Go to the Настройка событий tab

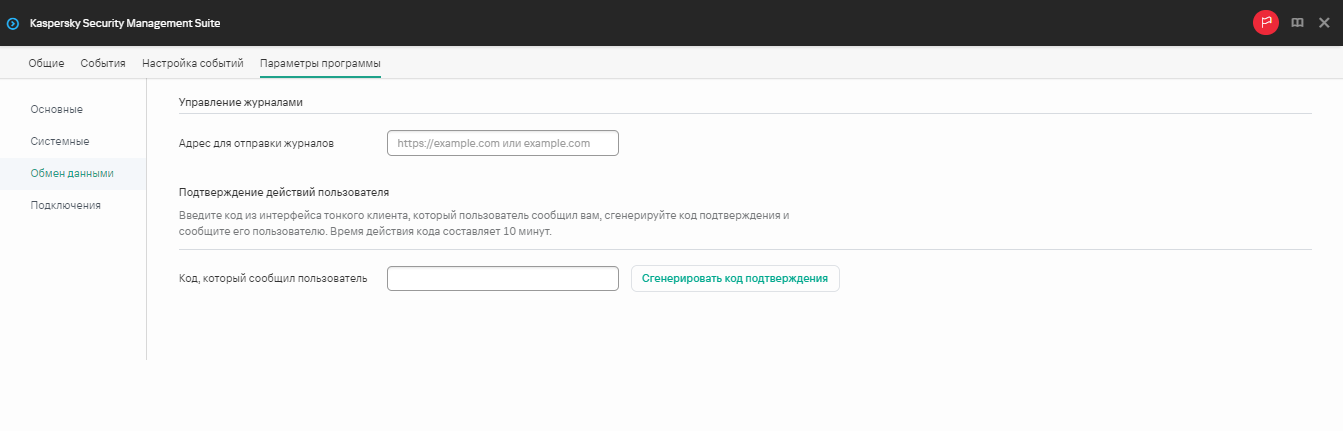(193, 63)
